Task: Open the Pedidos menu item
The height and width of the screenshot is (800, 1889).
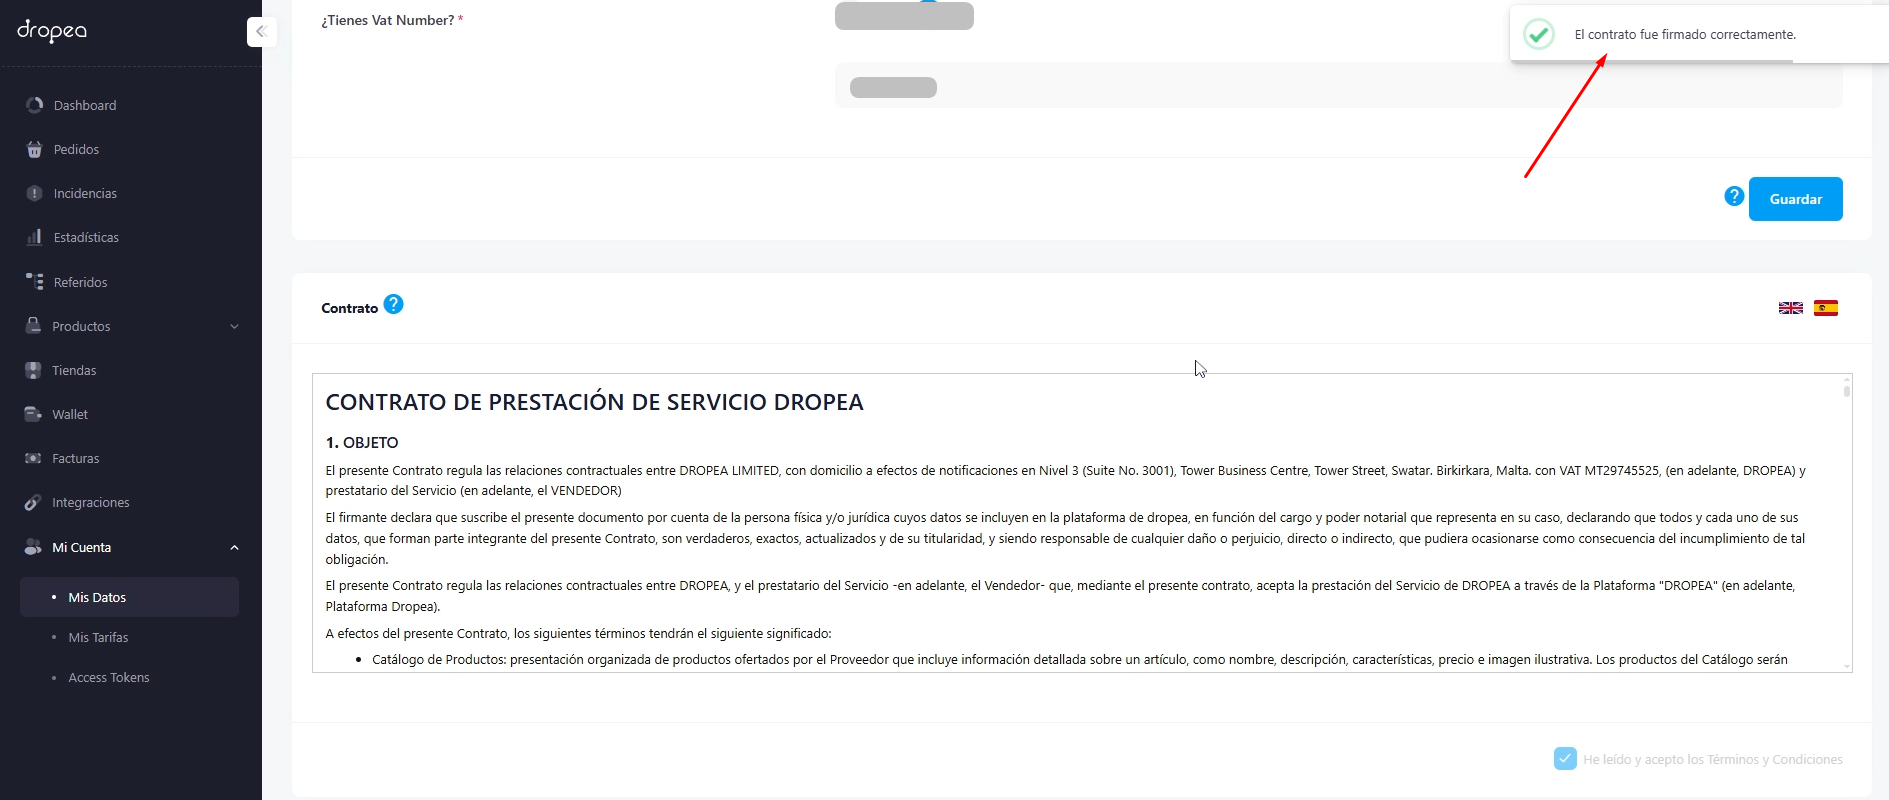Action: coord(76,149)
